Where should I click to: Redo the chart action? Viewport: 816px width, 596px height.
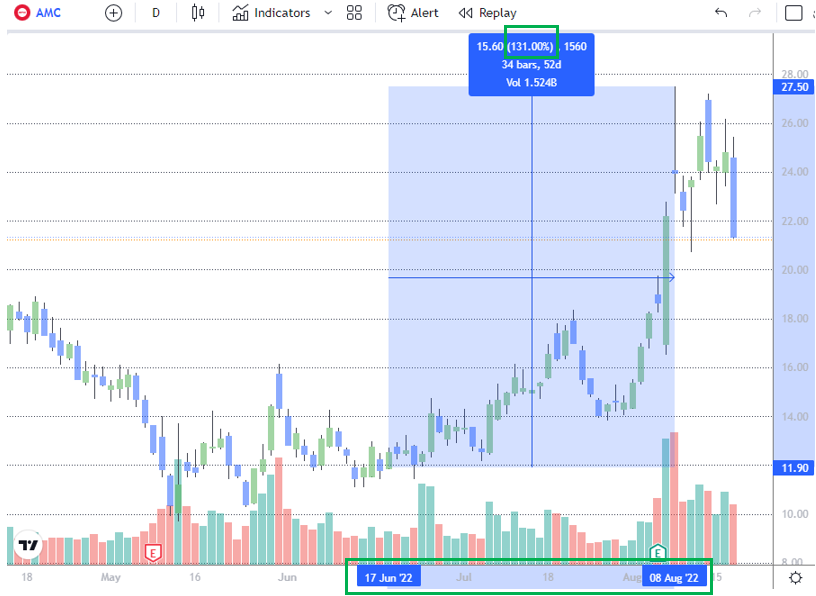pyautogui.click(x=755, y=13)
